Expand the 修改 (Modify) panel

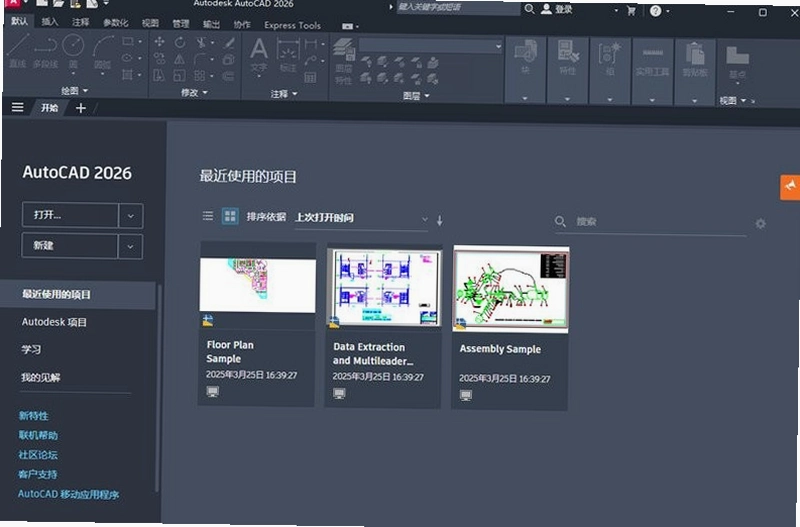tap(194, 92)
